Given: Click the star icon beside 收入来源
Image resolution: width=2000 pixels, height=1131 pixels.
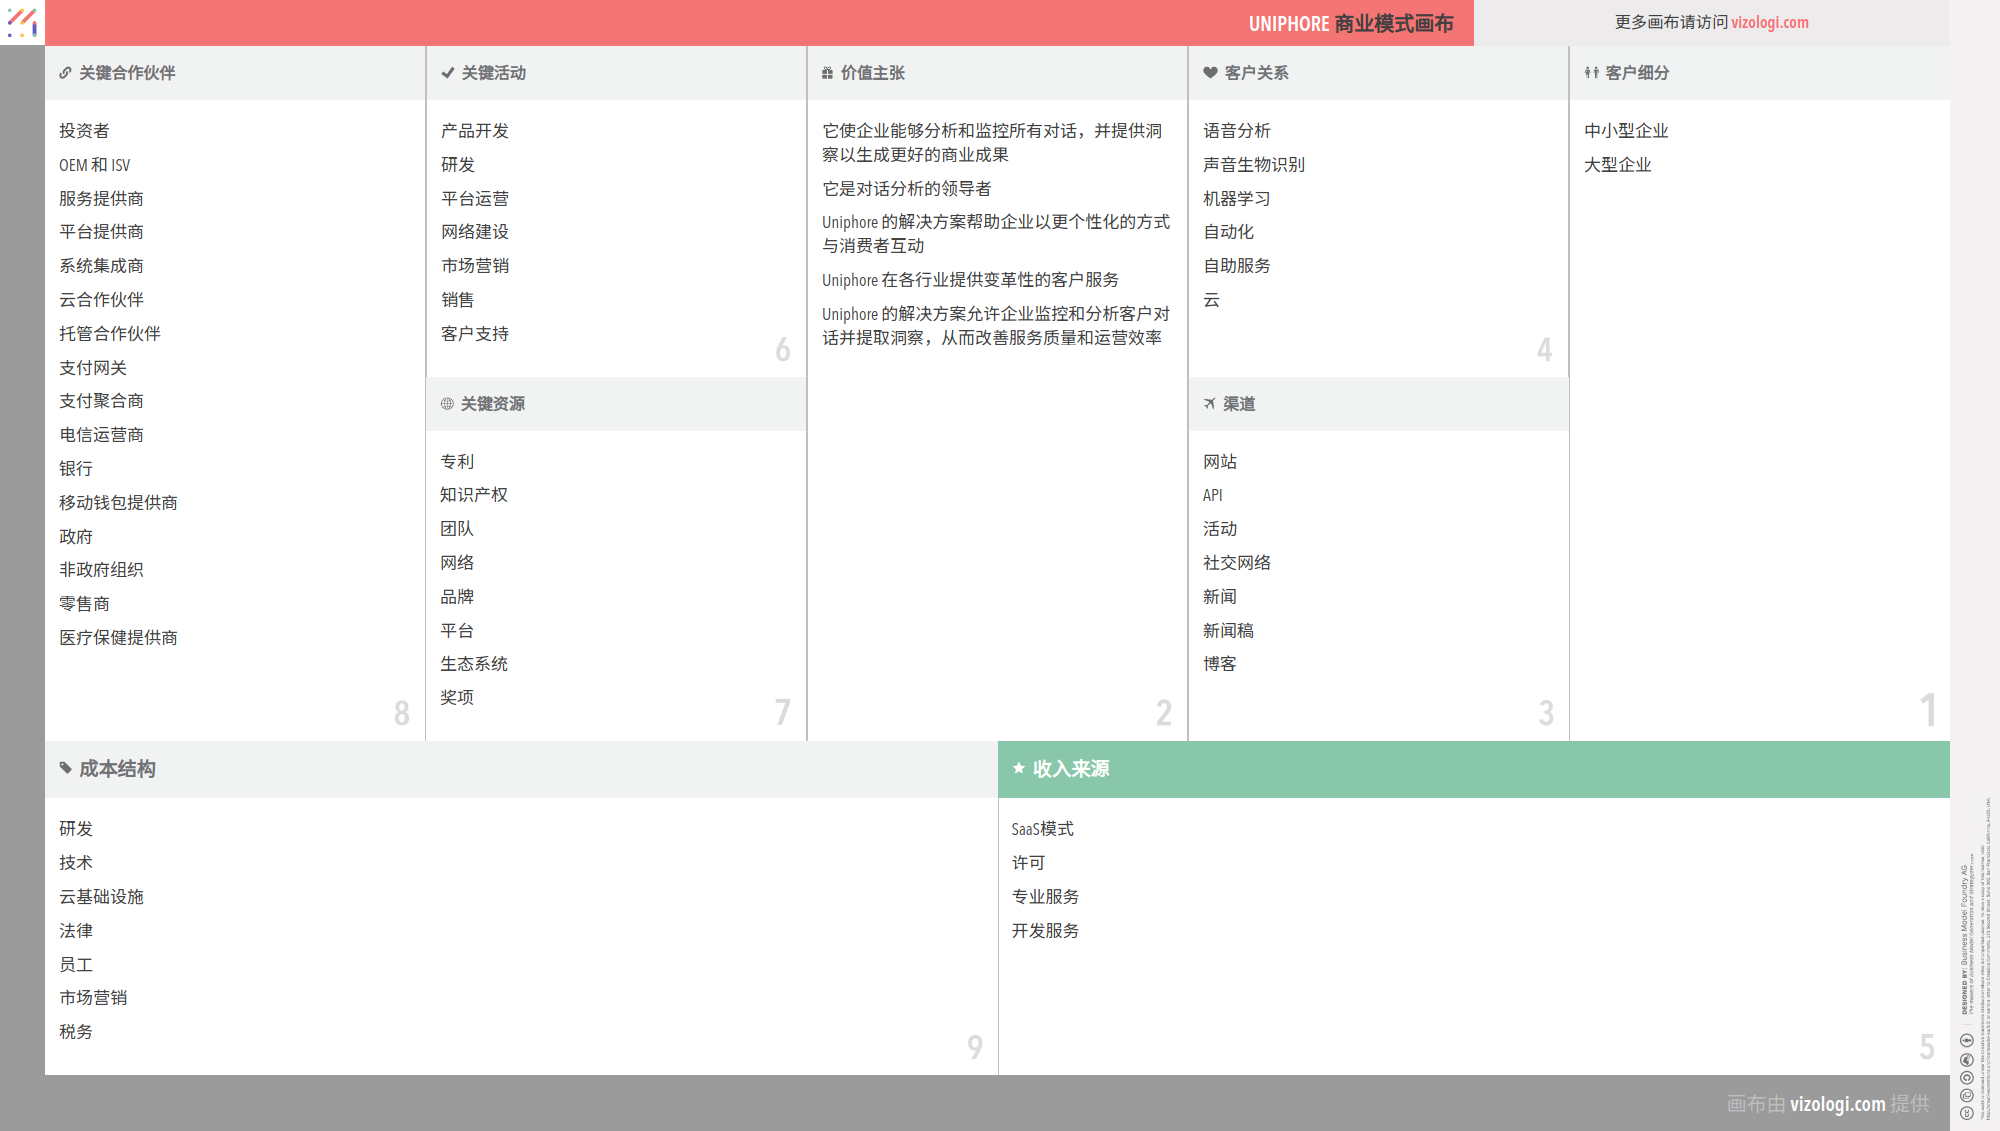Looking at the screenshot, I should click(x=1019, y=768).
